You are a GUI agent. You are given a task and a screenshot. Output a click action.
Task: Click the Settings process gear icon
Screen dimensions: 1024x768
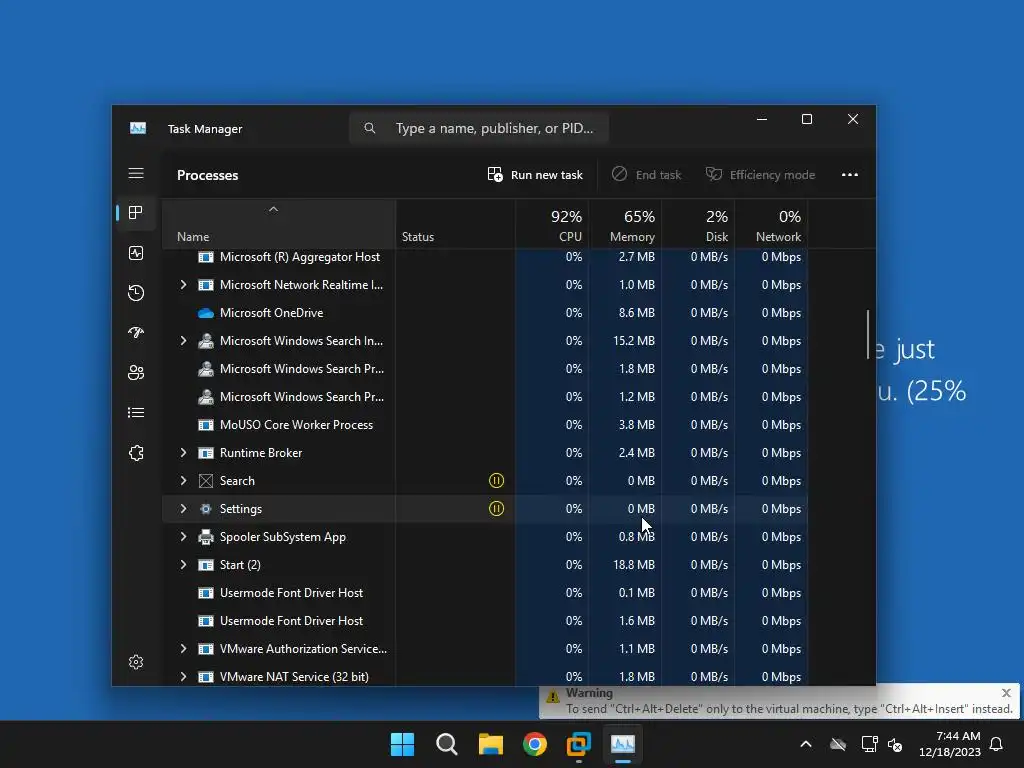[x=206, y=509]
